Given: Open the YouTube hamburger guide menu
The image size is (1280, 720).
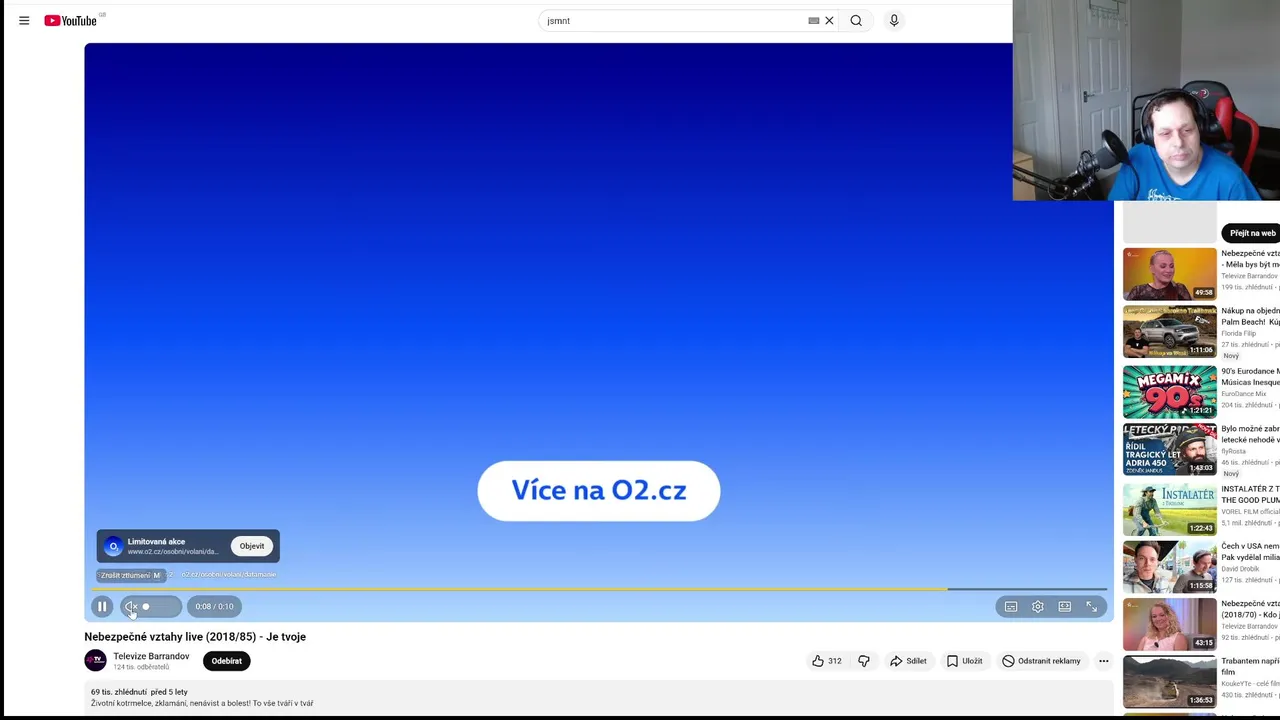Looking at the screenshot, I should [x=24, y=20].
